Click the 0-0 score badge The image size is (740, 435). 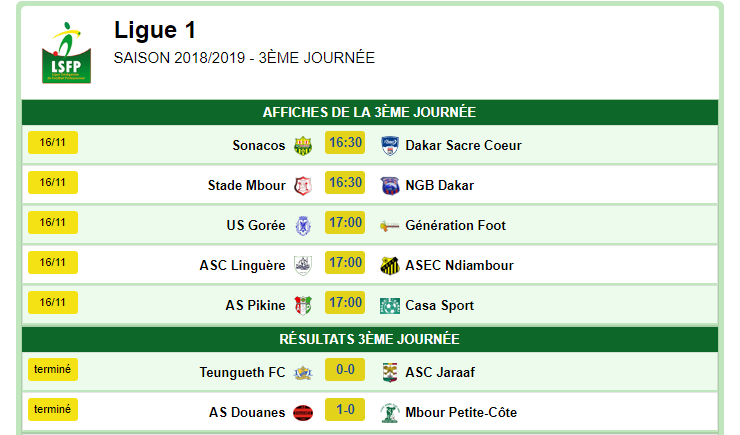point(345,369)
